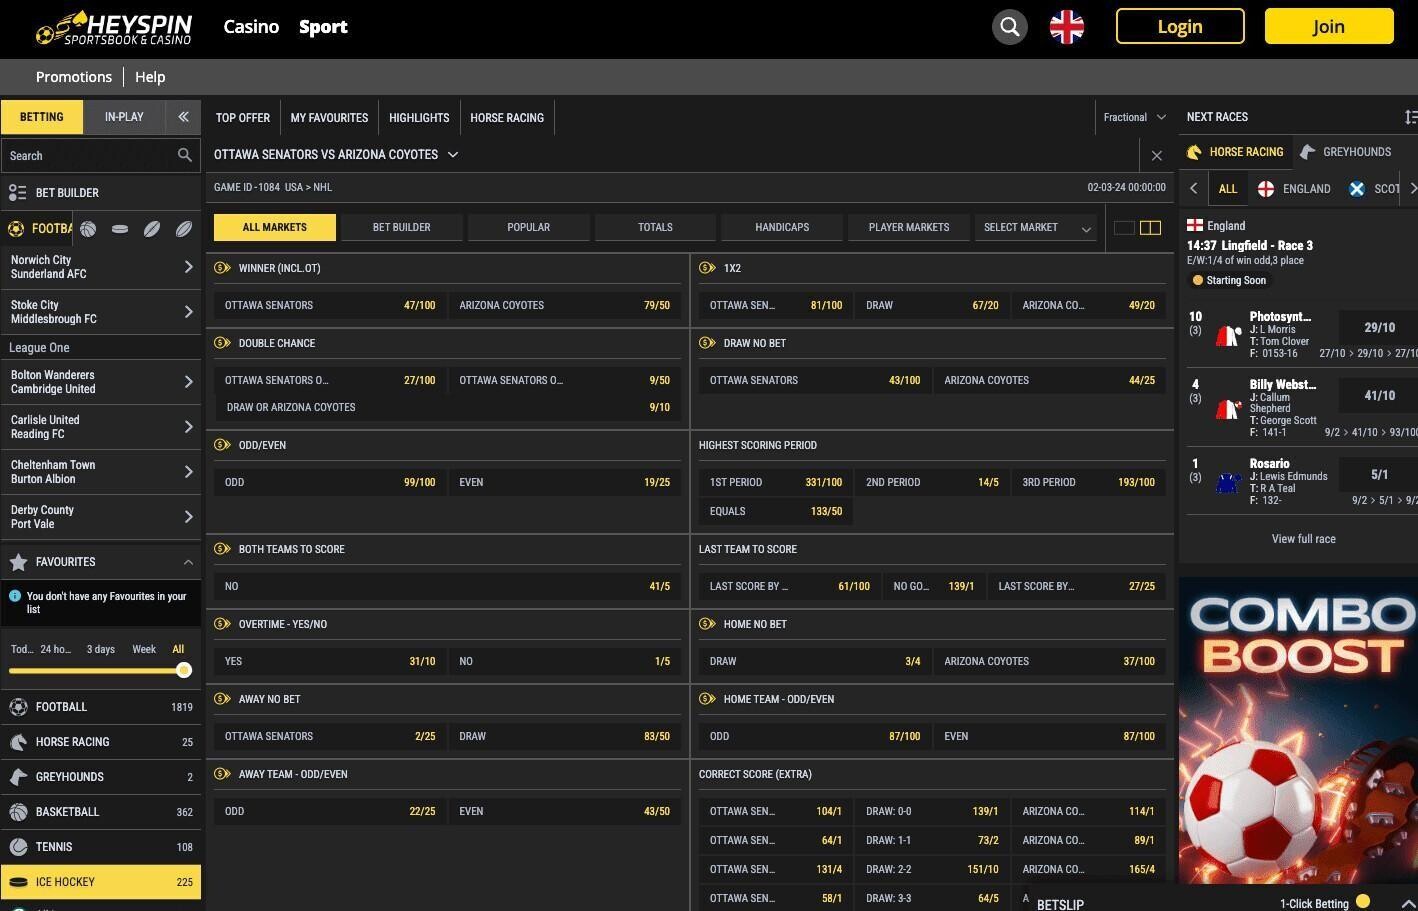Select the ice hockey puck quick icon
This screenshot has height=911, width=1418.
(x=120, y=229)
